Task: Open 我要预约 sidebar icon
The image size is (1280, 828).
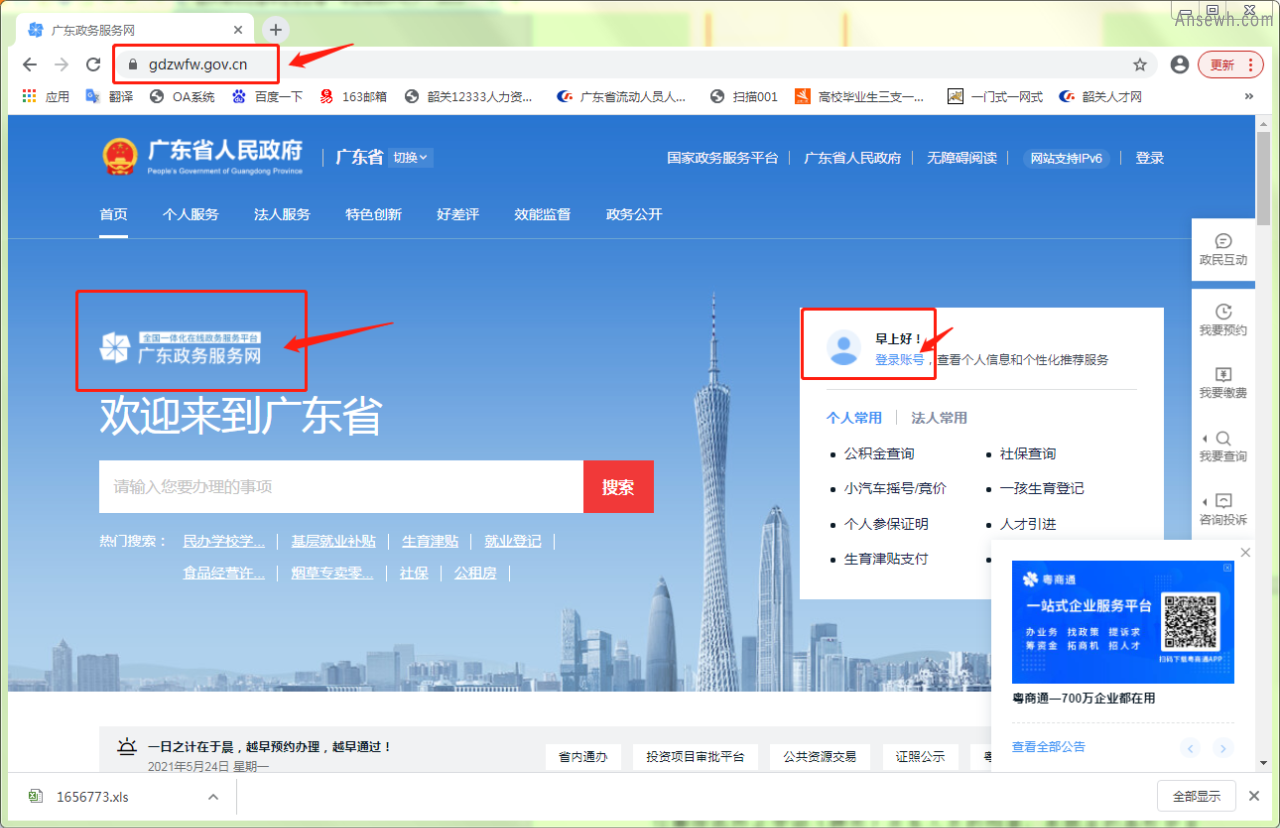Action: 1223,320
